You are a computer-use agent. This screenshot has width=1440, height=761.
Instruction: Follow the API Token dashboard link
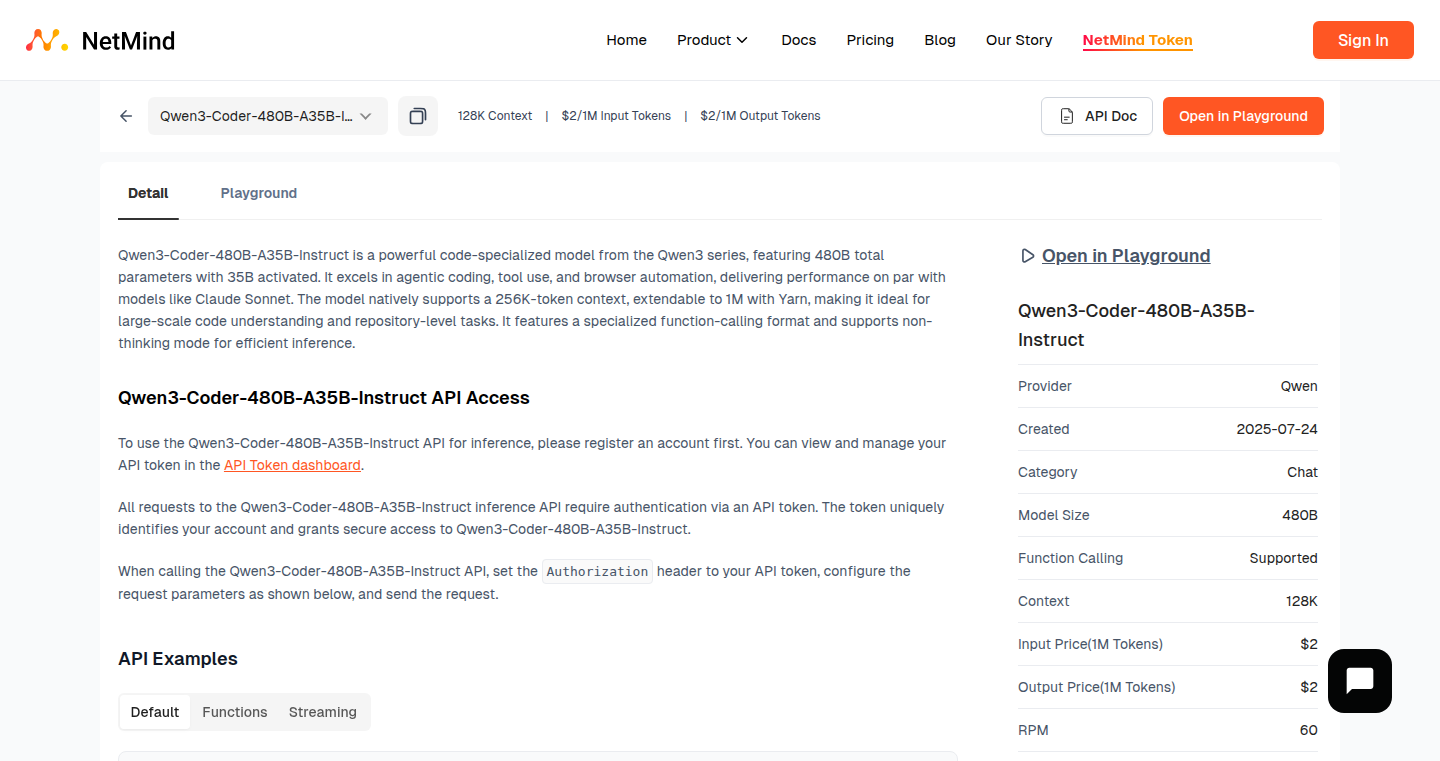coord(292,465)
